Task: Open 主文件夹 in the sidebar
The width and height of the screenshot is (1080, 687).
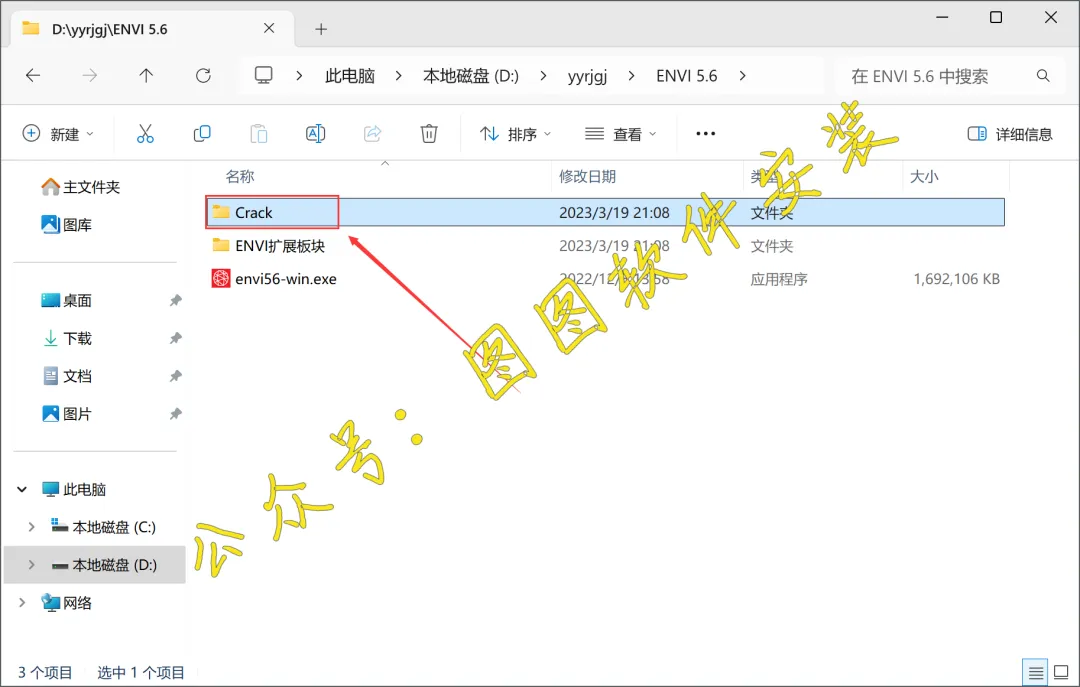Action: point(81,187)
